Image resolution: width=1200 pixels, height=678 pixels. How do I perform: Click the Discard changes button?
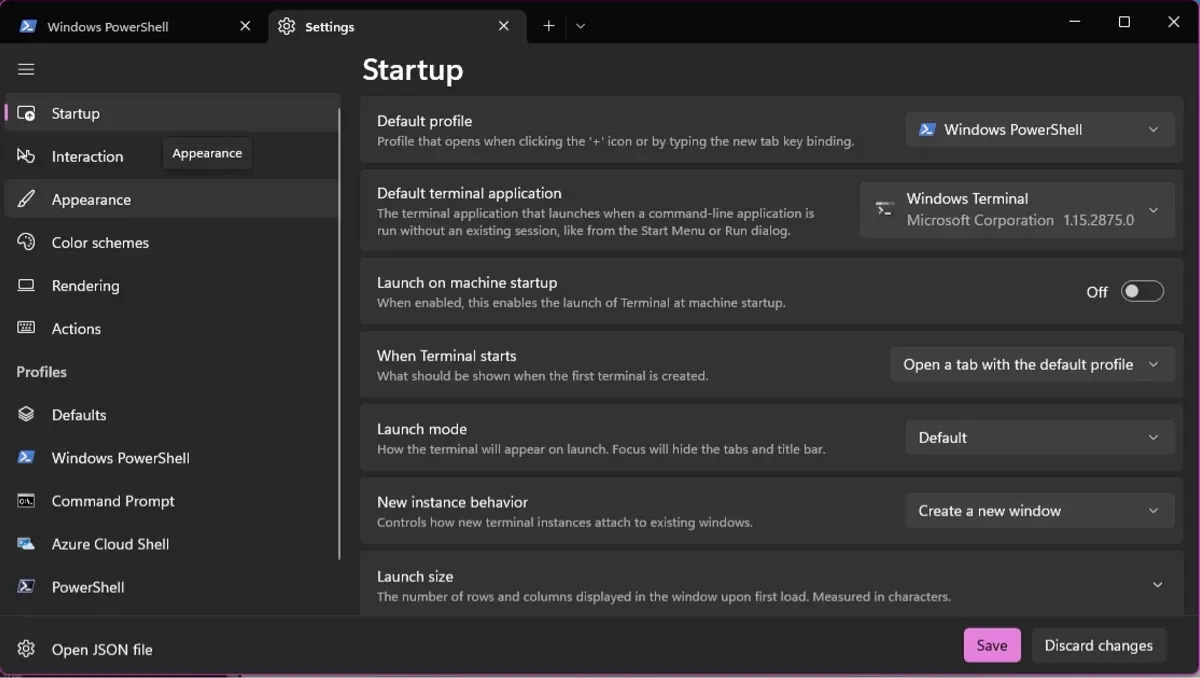[1098, 646]
